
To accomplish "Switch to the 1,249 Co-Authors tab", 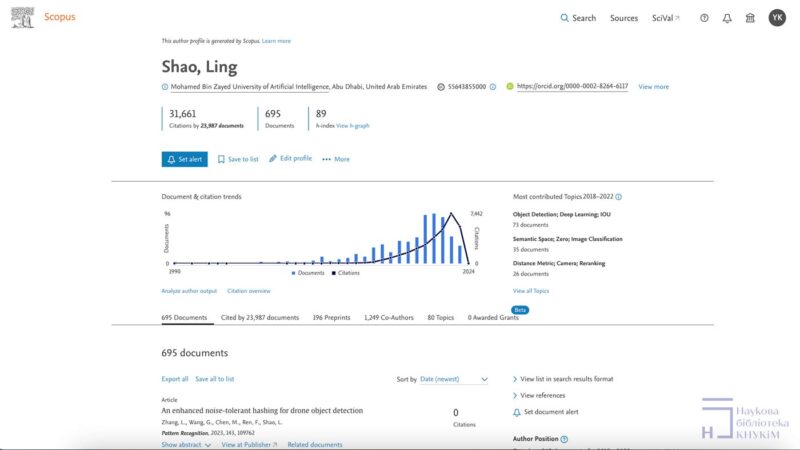I will tap(390, 317).
